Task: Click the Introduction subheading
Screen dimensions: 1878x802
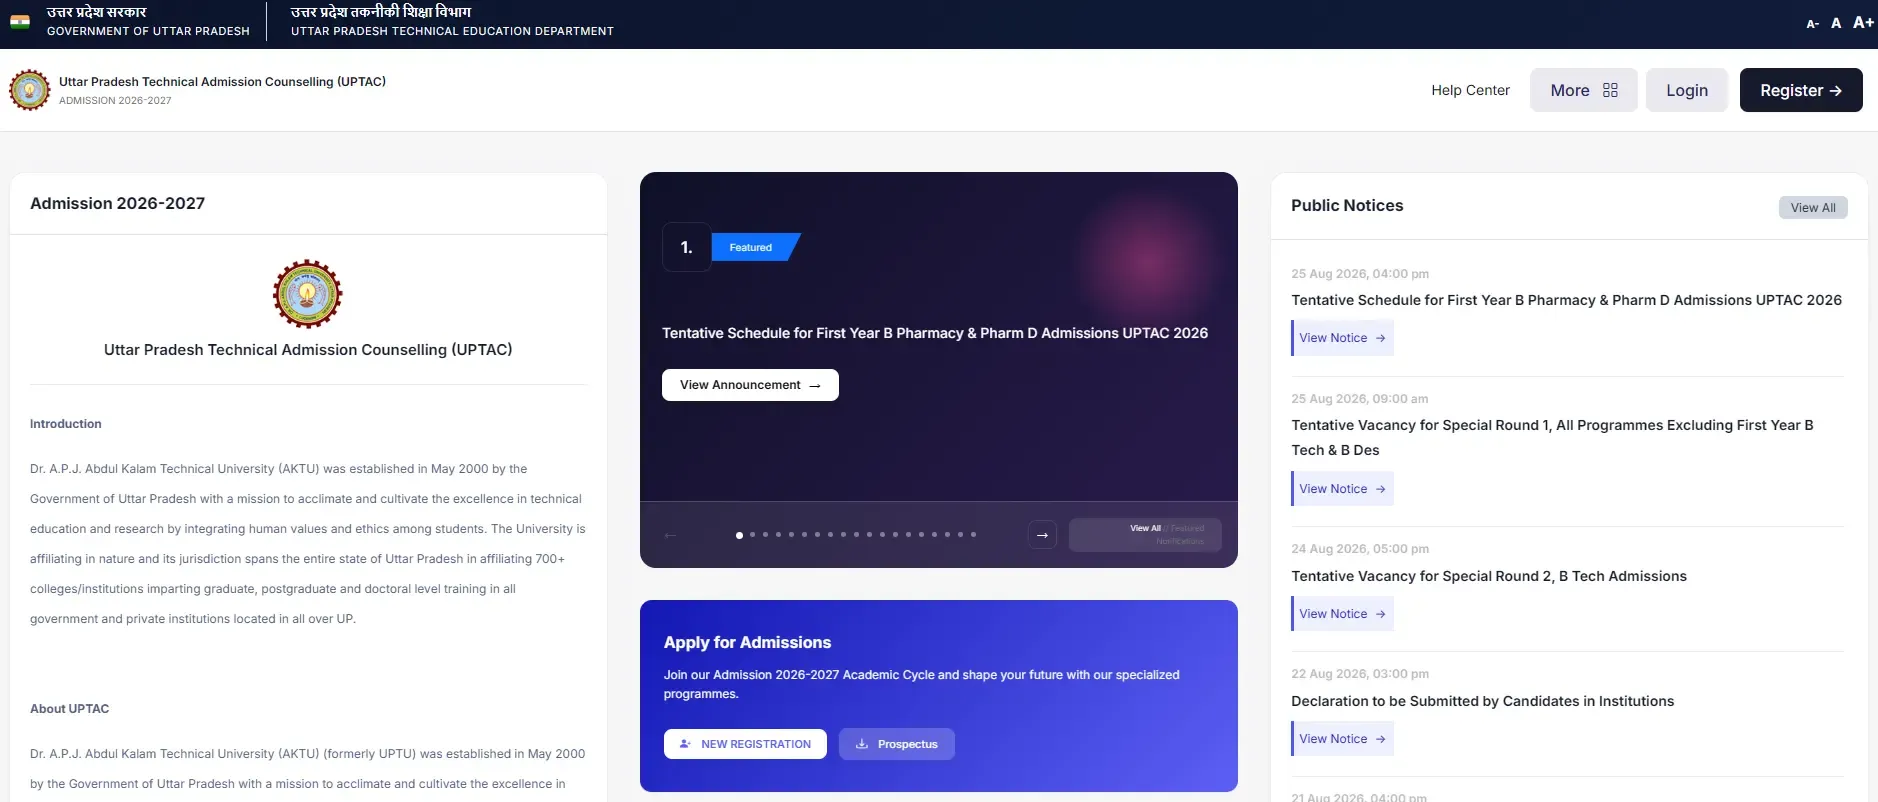Action: [x=66, y=424]
